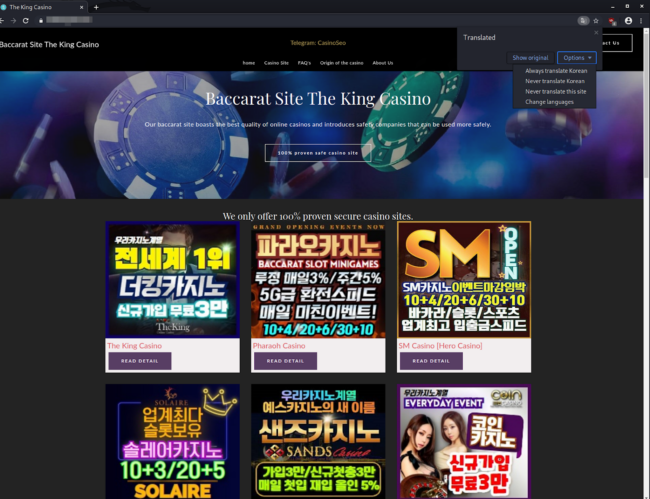
Task: Close The King Casino tab
Action: [x=82, y=7]
